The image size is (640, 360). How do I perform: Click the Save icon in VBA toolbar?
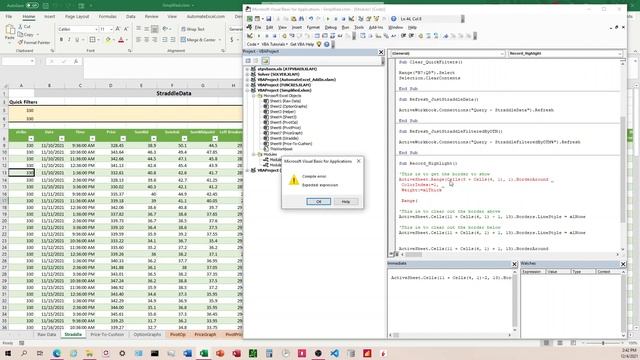pyautogui.click(x=269, y=19)
